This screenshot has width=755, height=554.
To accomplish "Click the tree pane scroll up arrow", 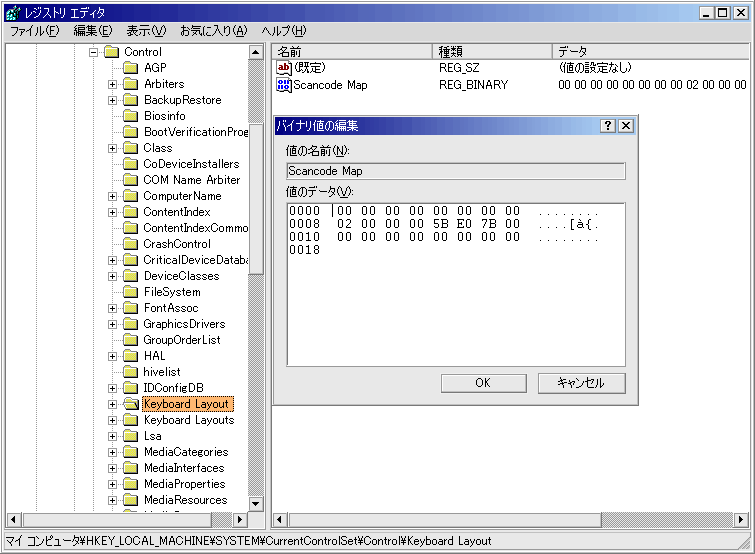I will [256, 52].
